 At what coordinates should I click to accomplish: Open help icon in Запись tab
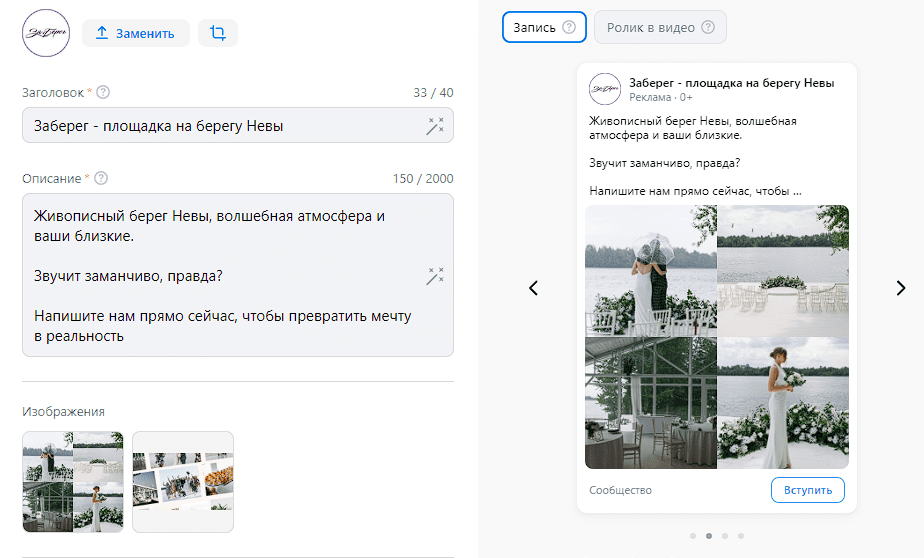[x=569, y=27]
